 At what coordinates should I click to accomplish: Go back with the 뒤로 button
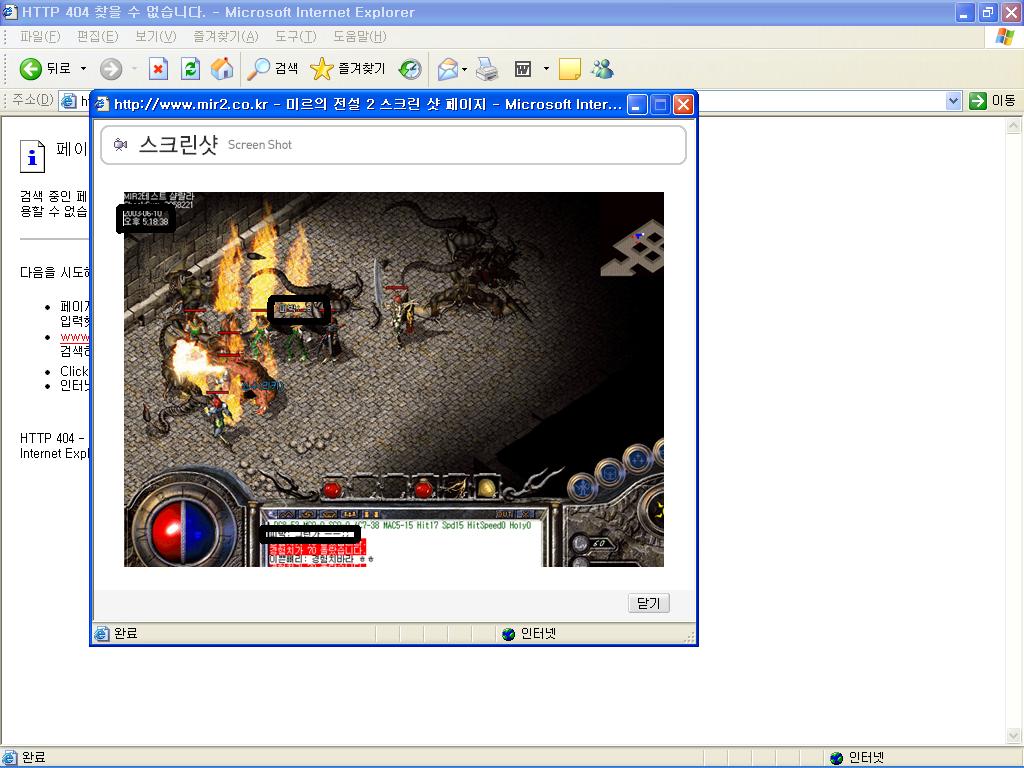click(x=44, y=69)
